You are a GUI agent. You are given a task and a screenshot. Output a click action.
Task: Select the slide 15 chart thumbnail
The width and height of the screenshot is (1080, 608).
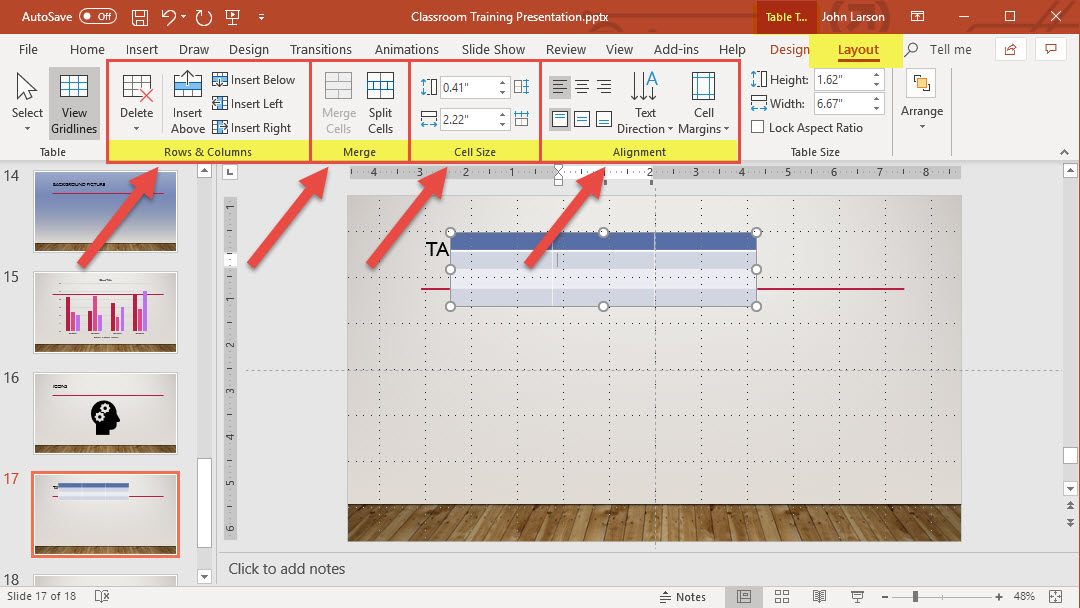pyautogui.click(x=105, y=310)
